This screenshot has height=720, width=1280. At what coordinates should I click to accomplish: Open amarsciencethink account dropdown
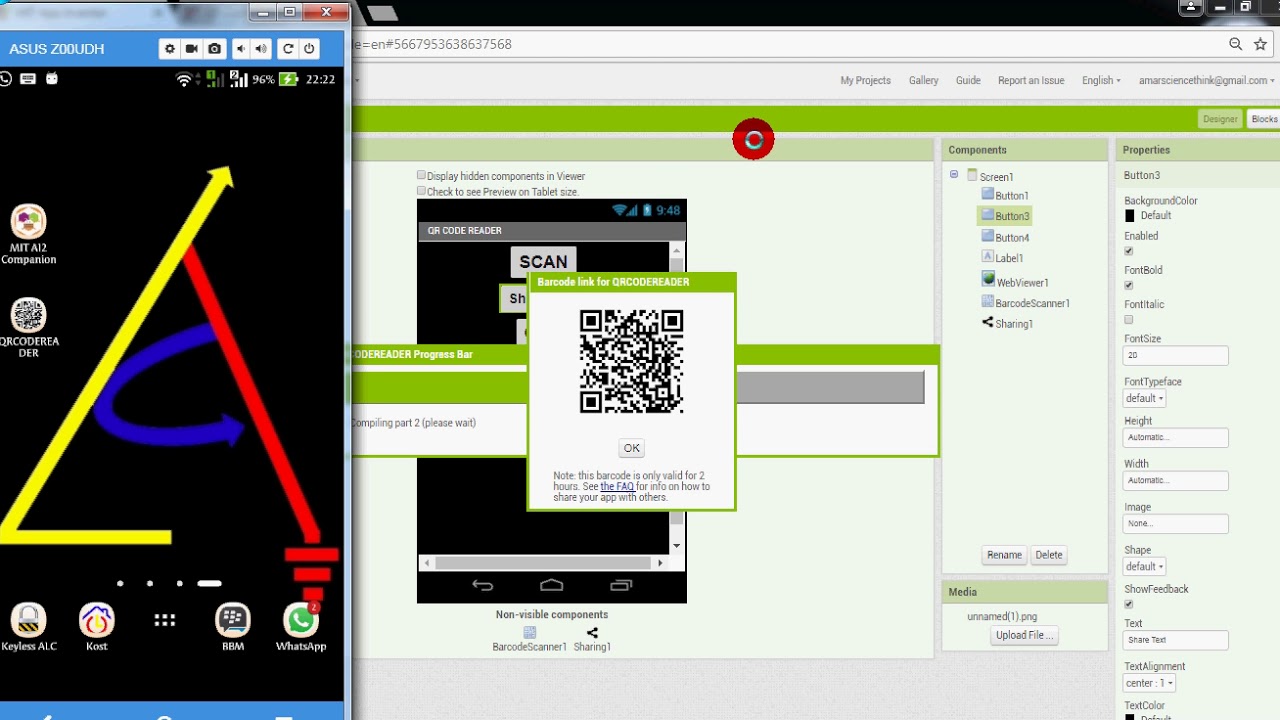pyautogui.click(x=1206, y=80)
